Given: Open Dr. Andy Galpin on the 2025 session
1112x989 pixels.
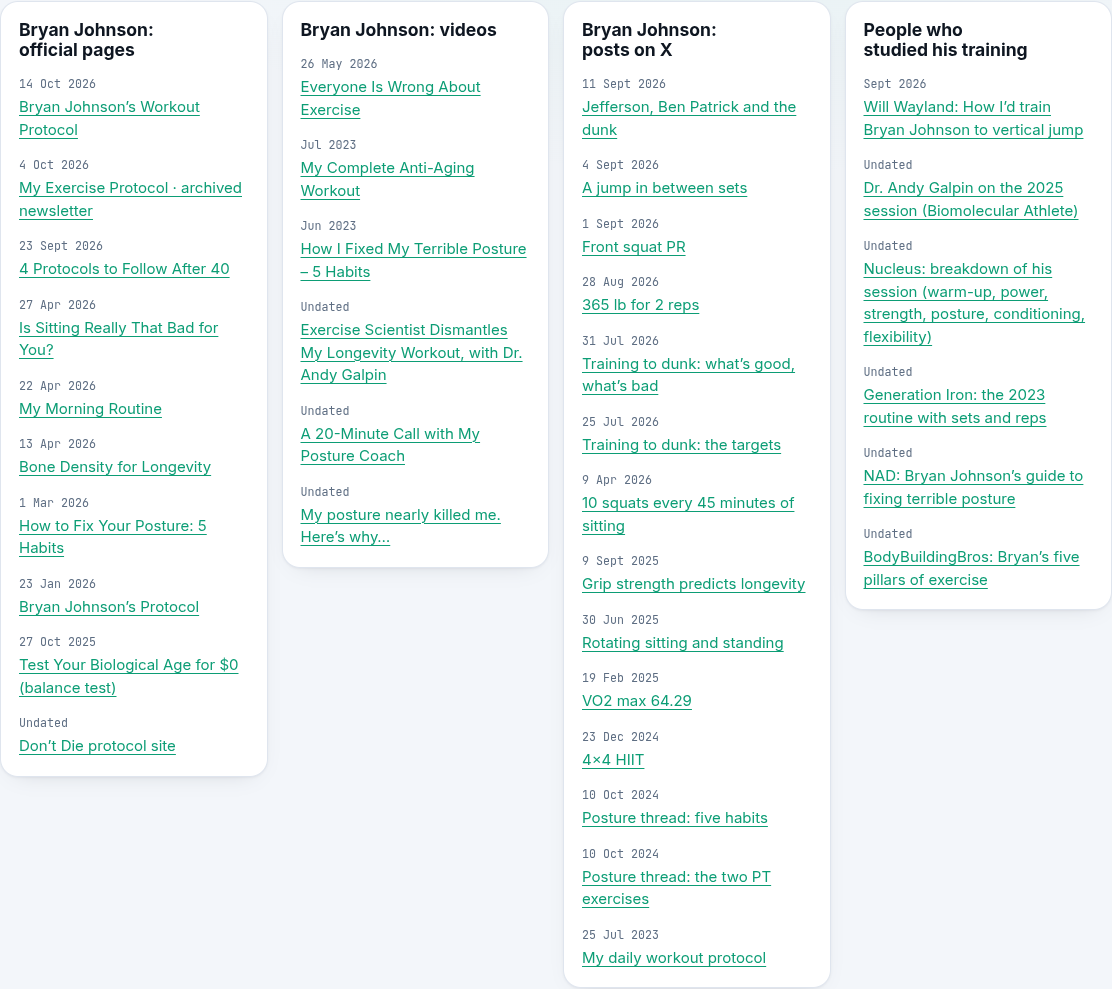Looking at the screenshot, I should (971, 199).
